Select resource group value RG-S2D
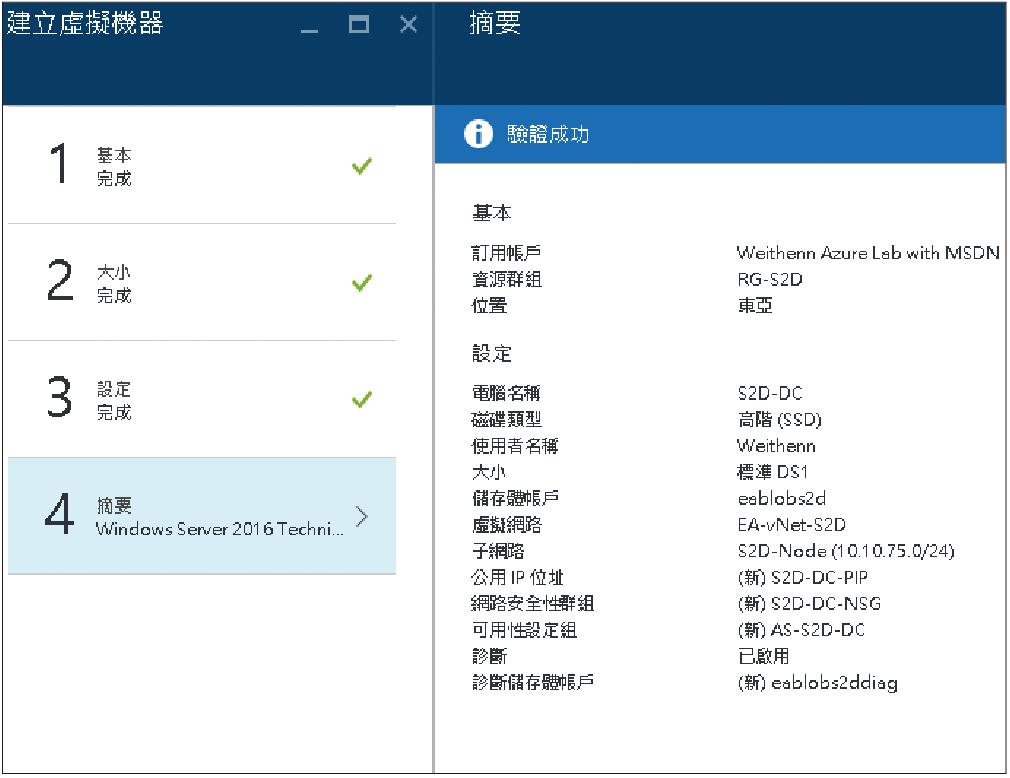The image size is (1010, 778). (770, 280)
